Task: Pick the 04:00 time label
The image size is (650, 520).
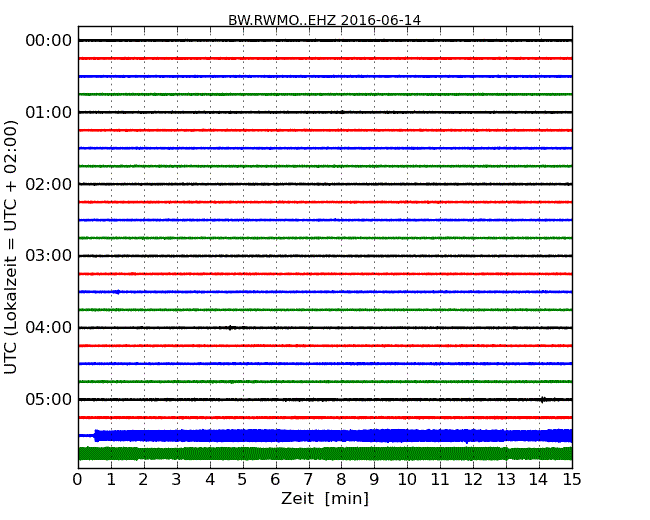Action: click(49, 328)
